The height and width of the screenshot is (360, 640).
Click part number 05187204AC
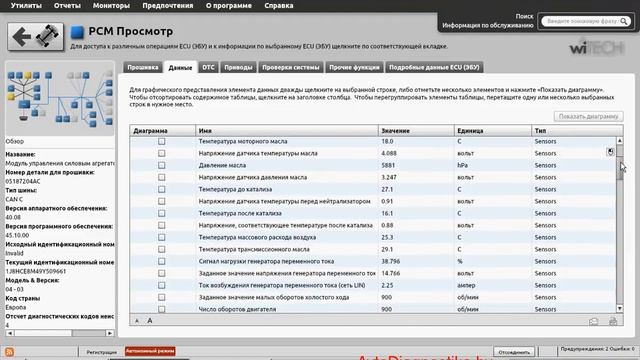23,181
